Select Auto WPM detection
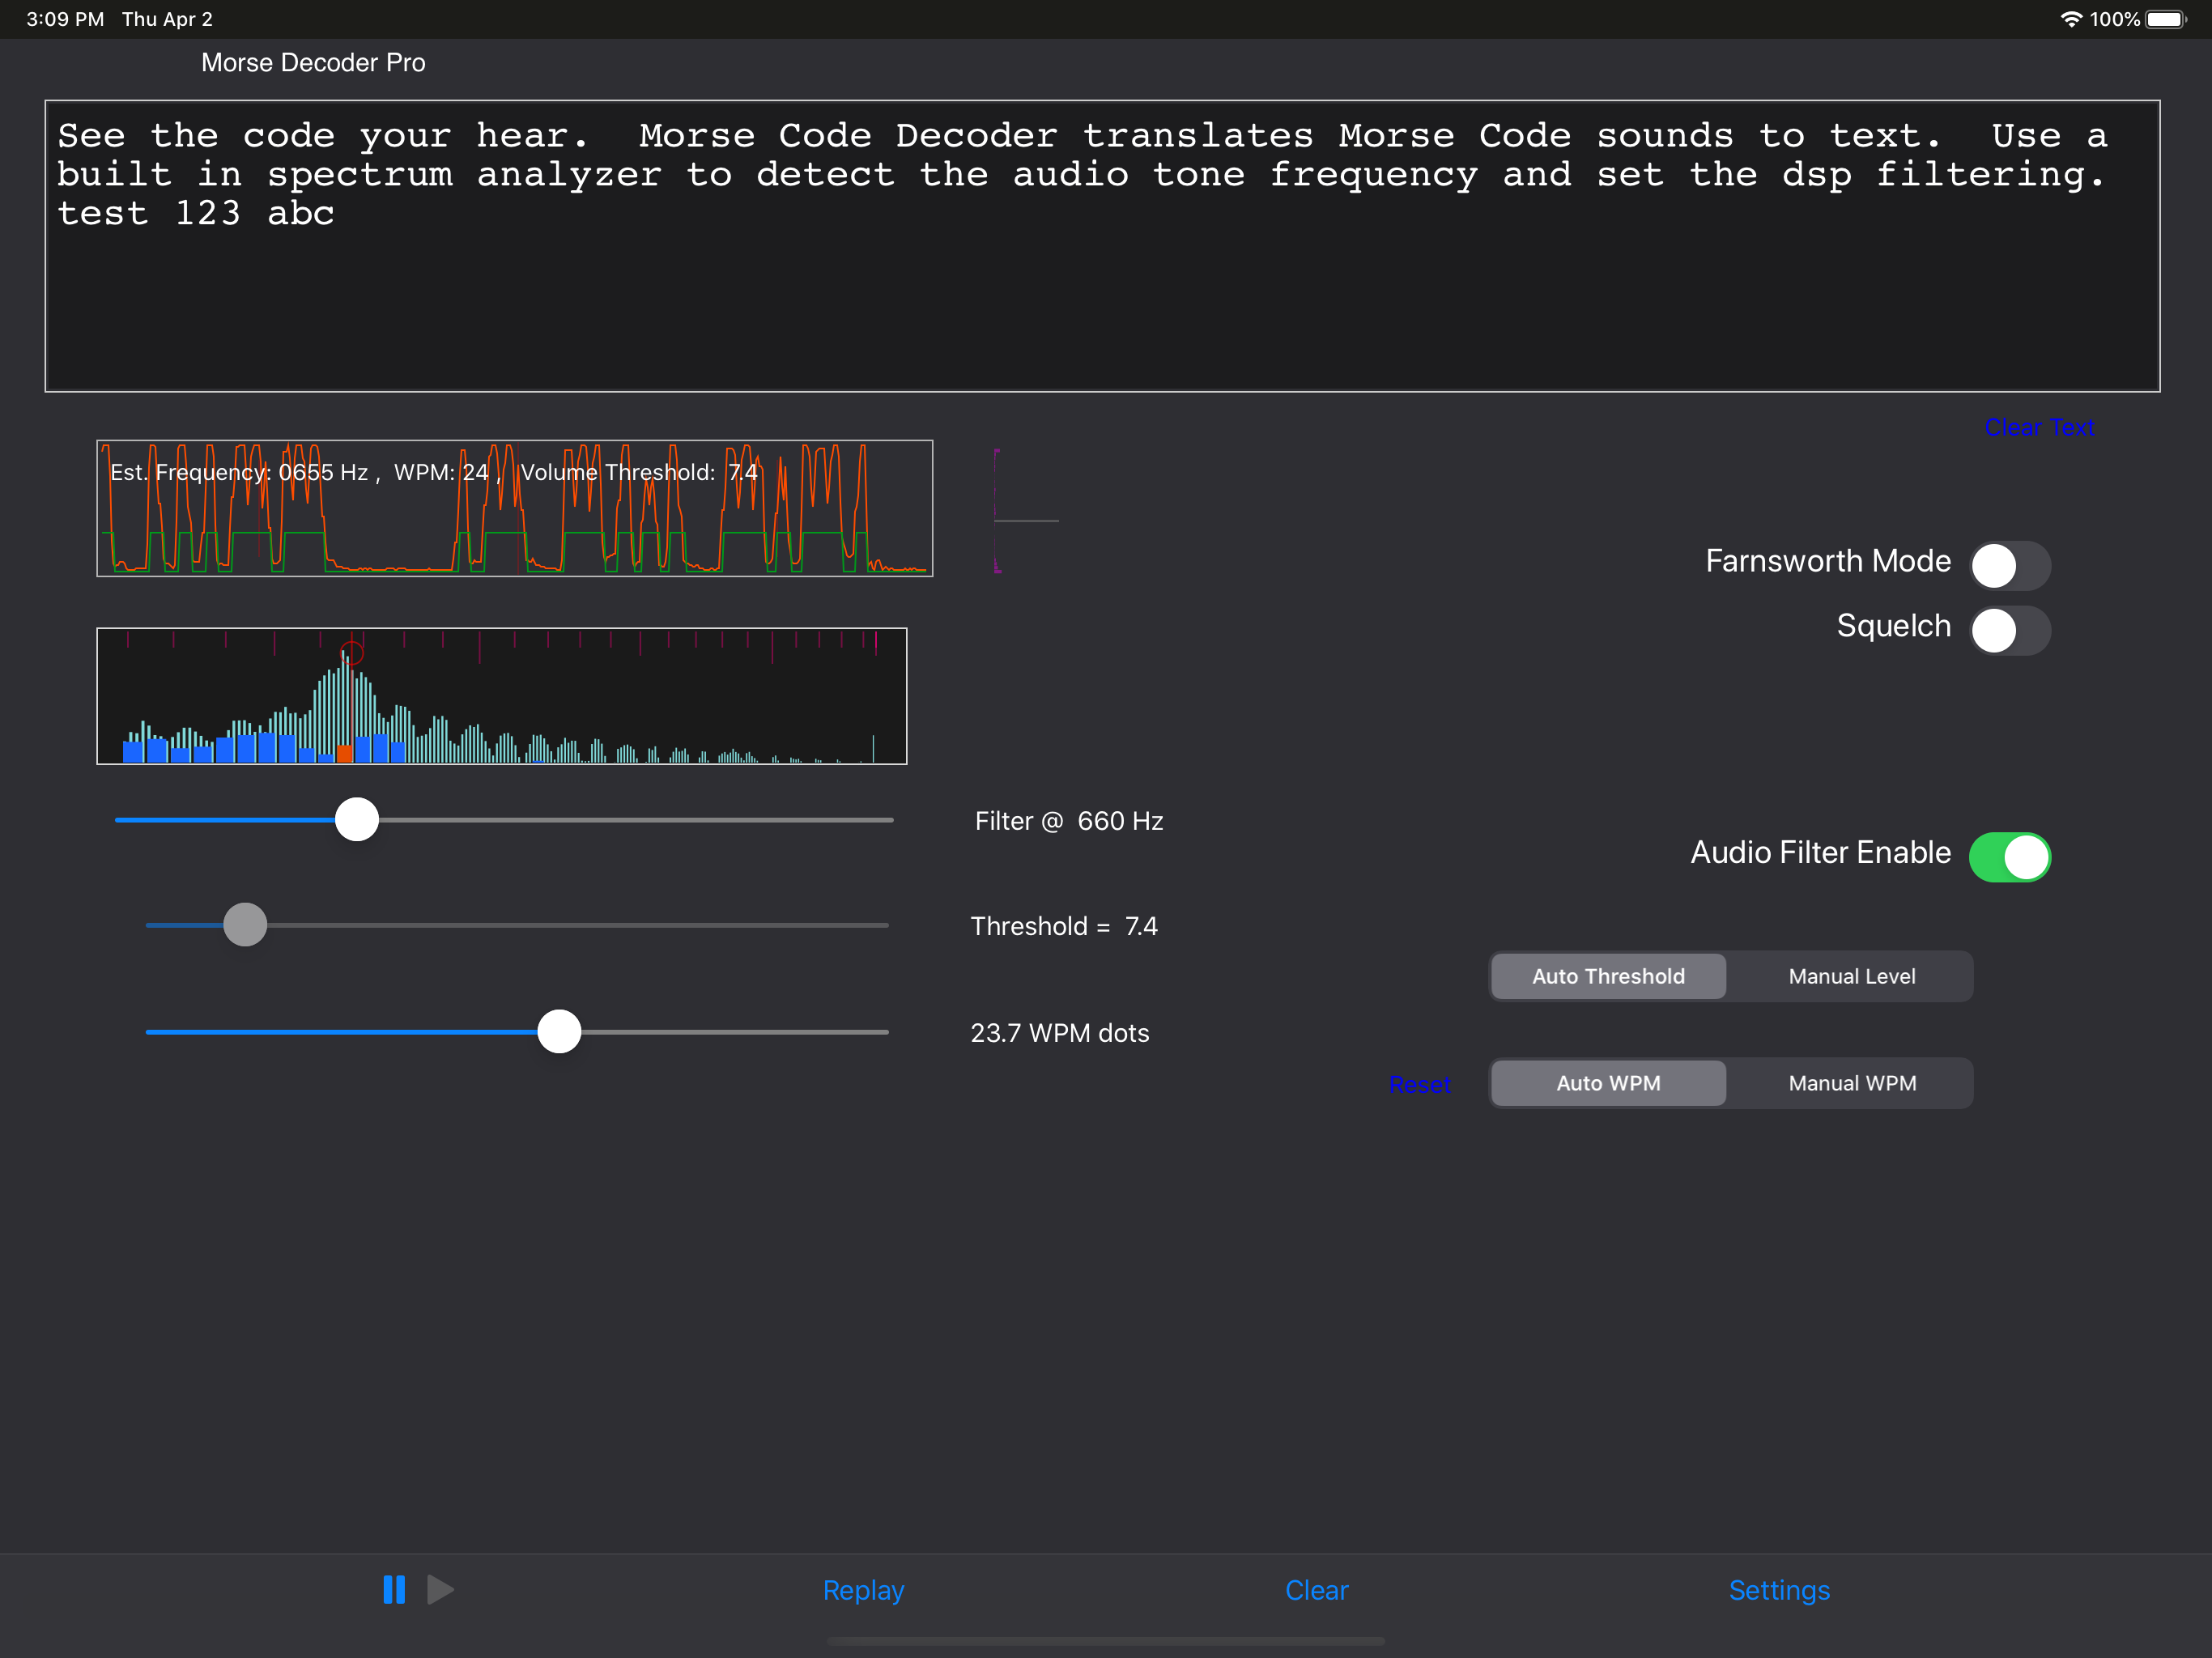Viewport: 2212px width, 1658px height. pyautogui.click(x=1607, y=1082)
